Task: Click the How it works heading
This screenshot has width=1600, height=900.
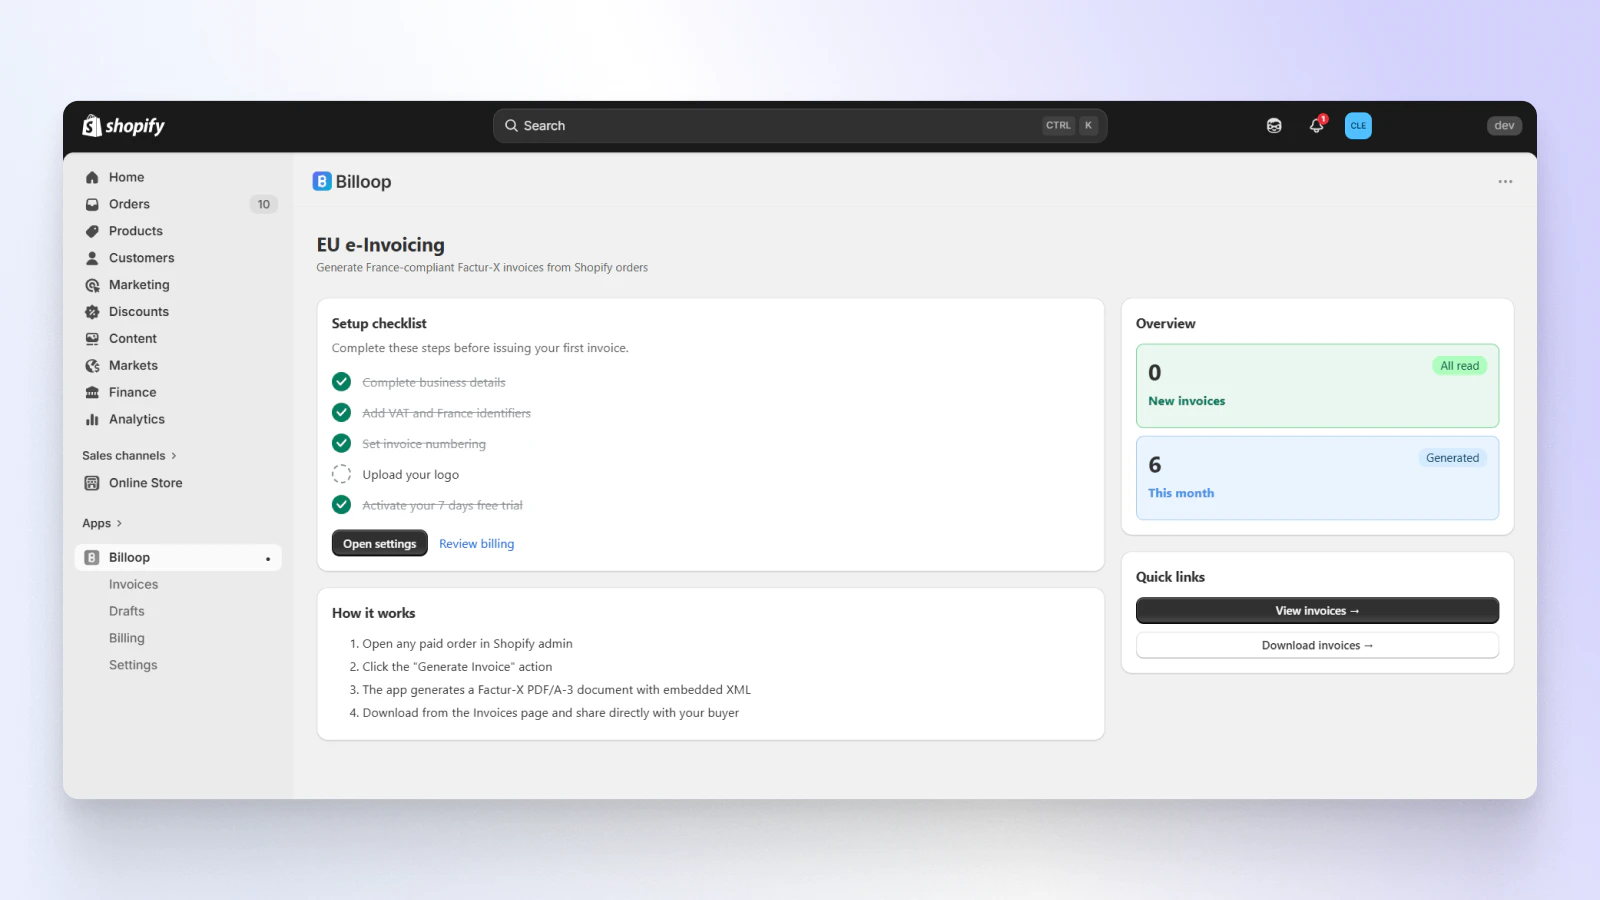Action: point(374,613)
